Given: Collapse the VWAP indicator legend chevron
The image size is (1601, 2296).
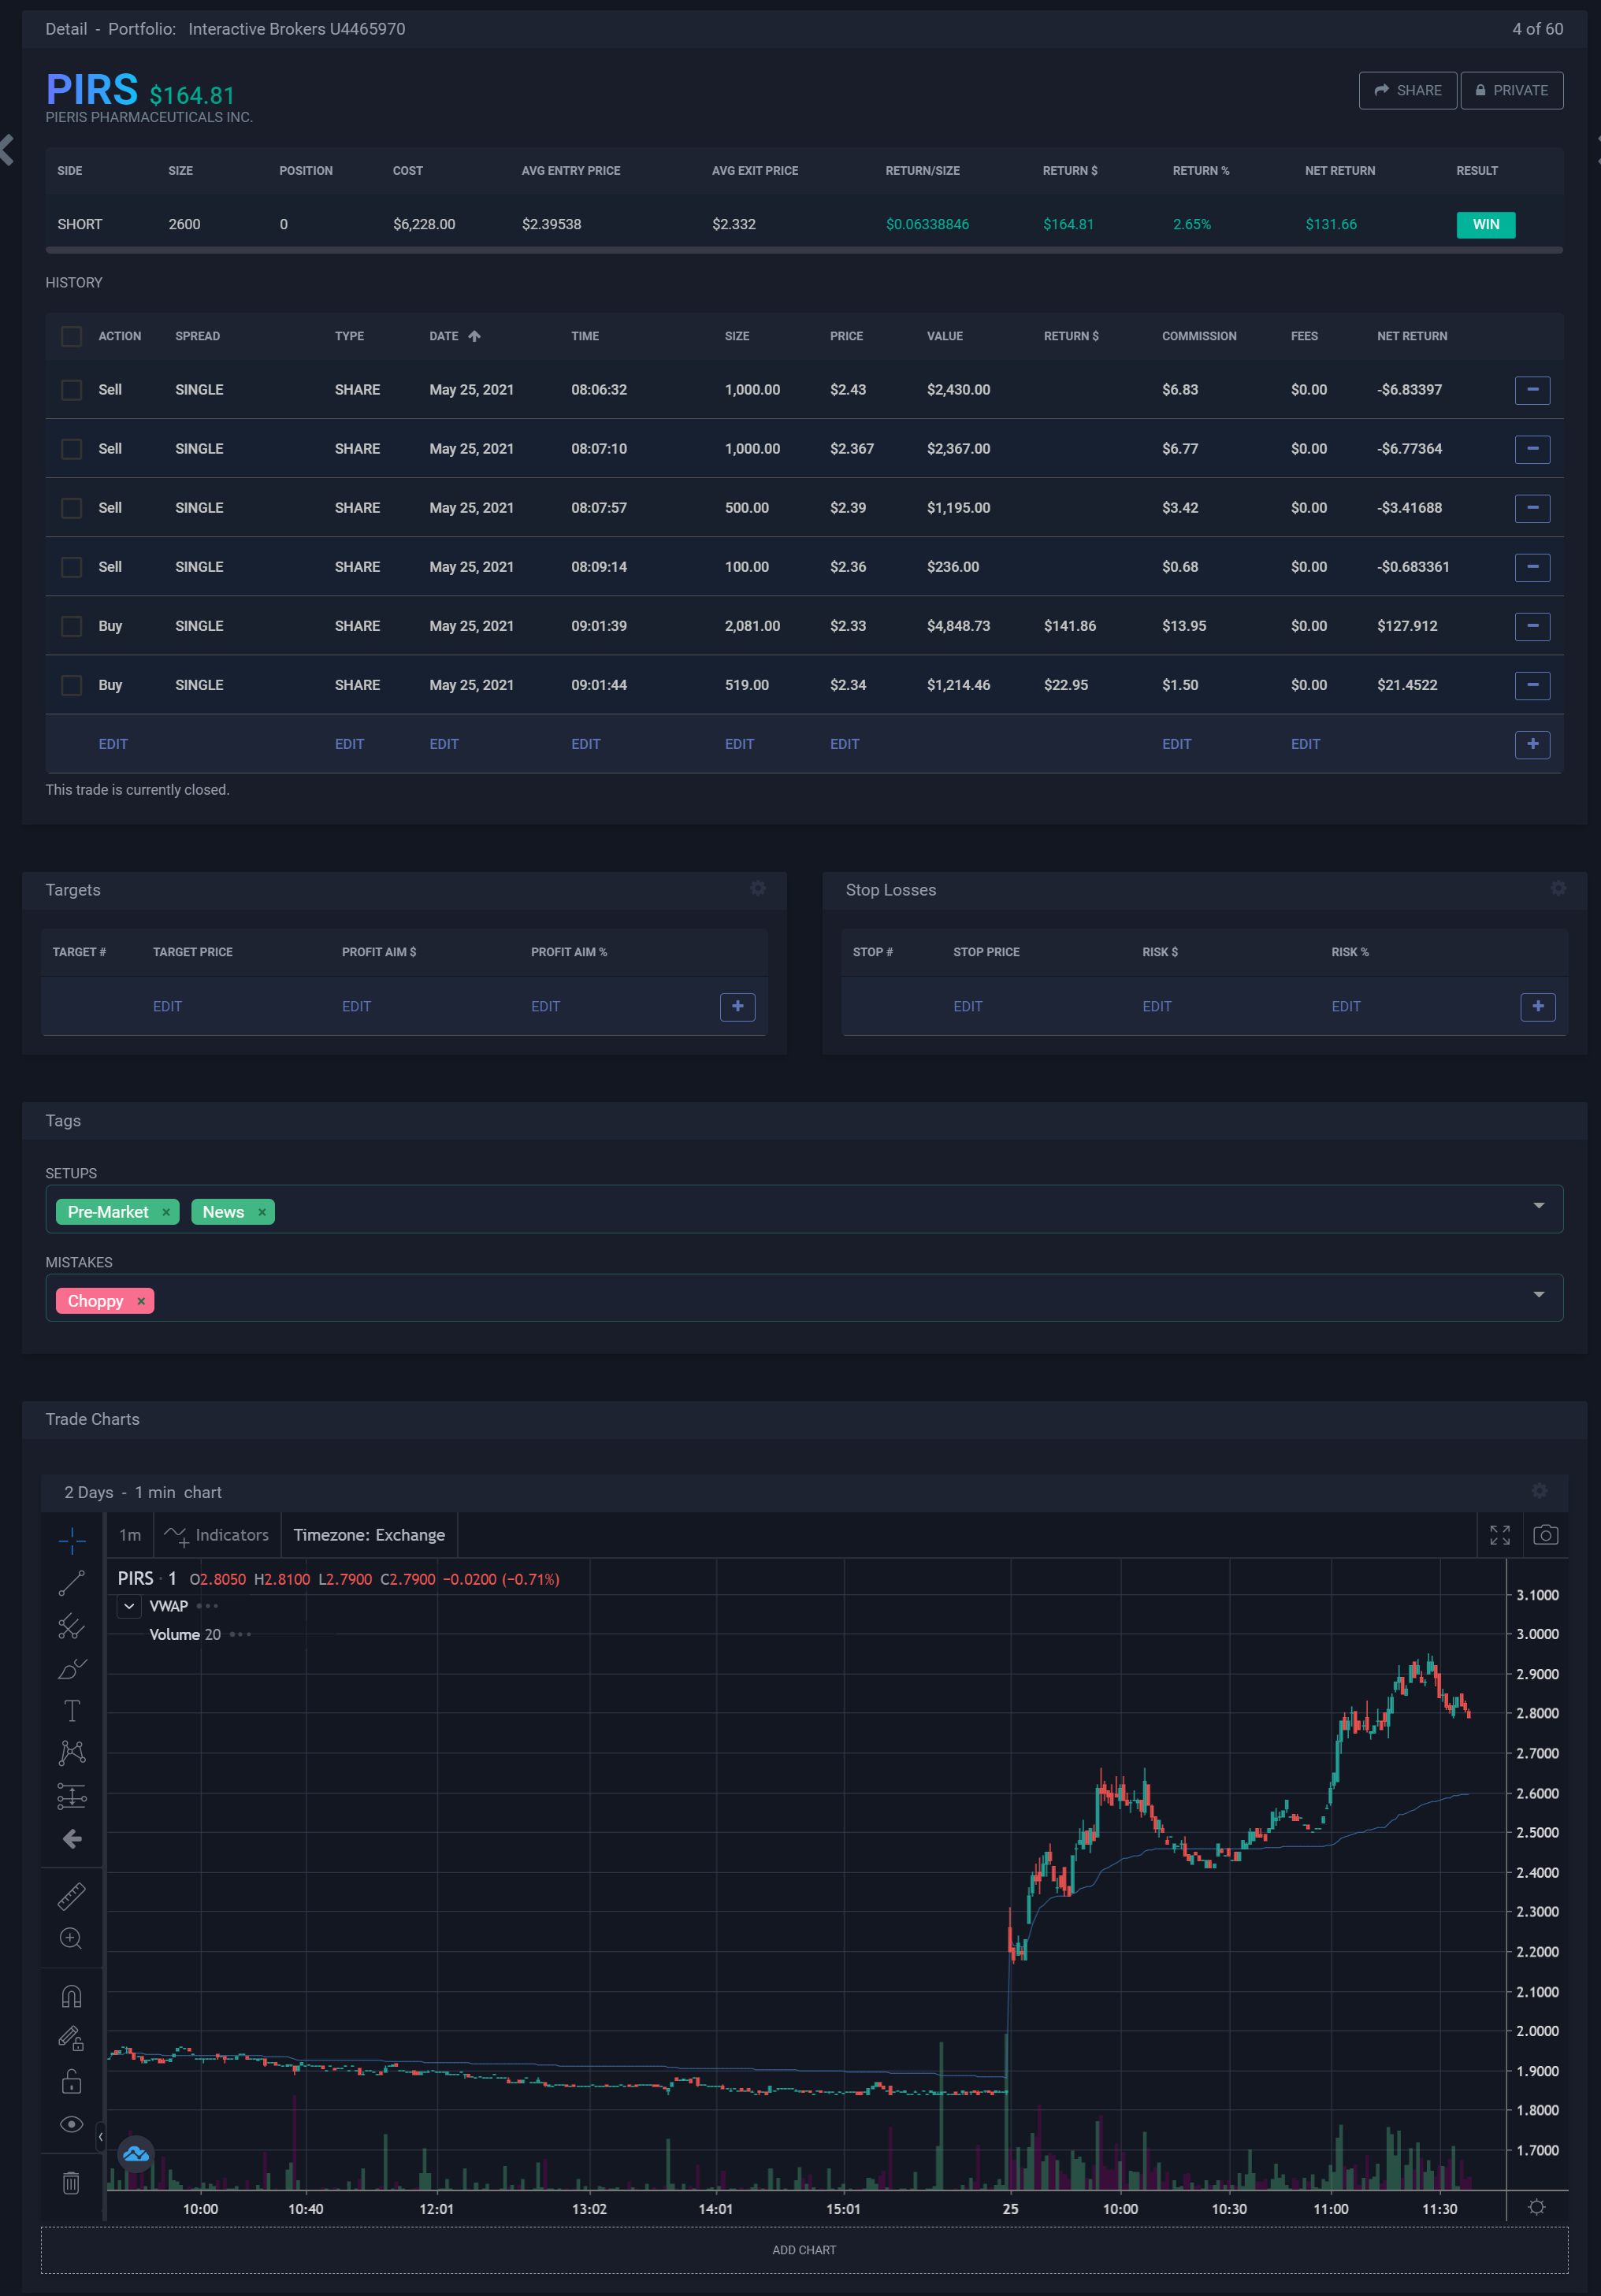Looking at the screenshot, I should click(x=130, y=1606).
